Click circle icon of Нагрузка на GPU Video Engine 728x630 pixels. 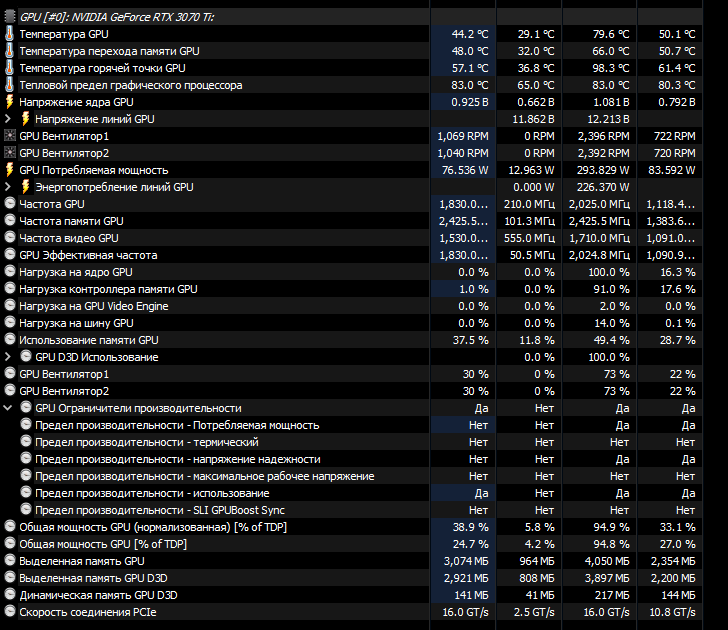pyautogui.click(x=10, y=305)
